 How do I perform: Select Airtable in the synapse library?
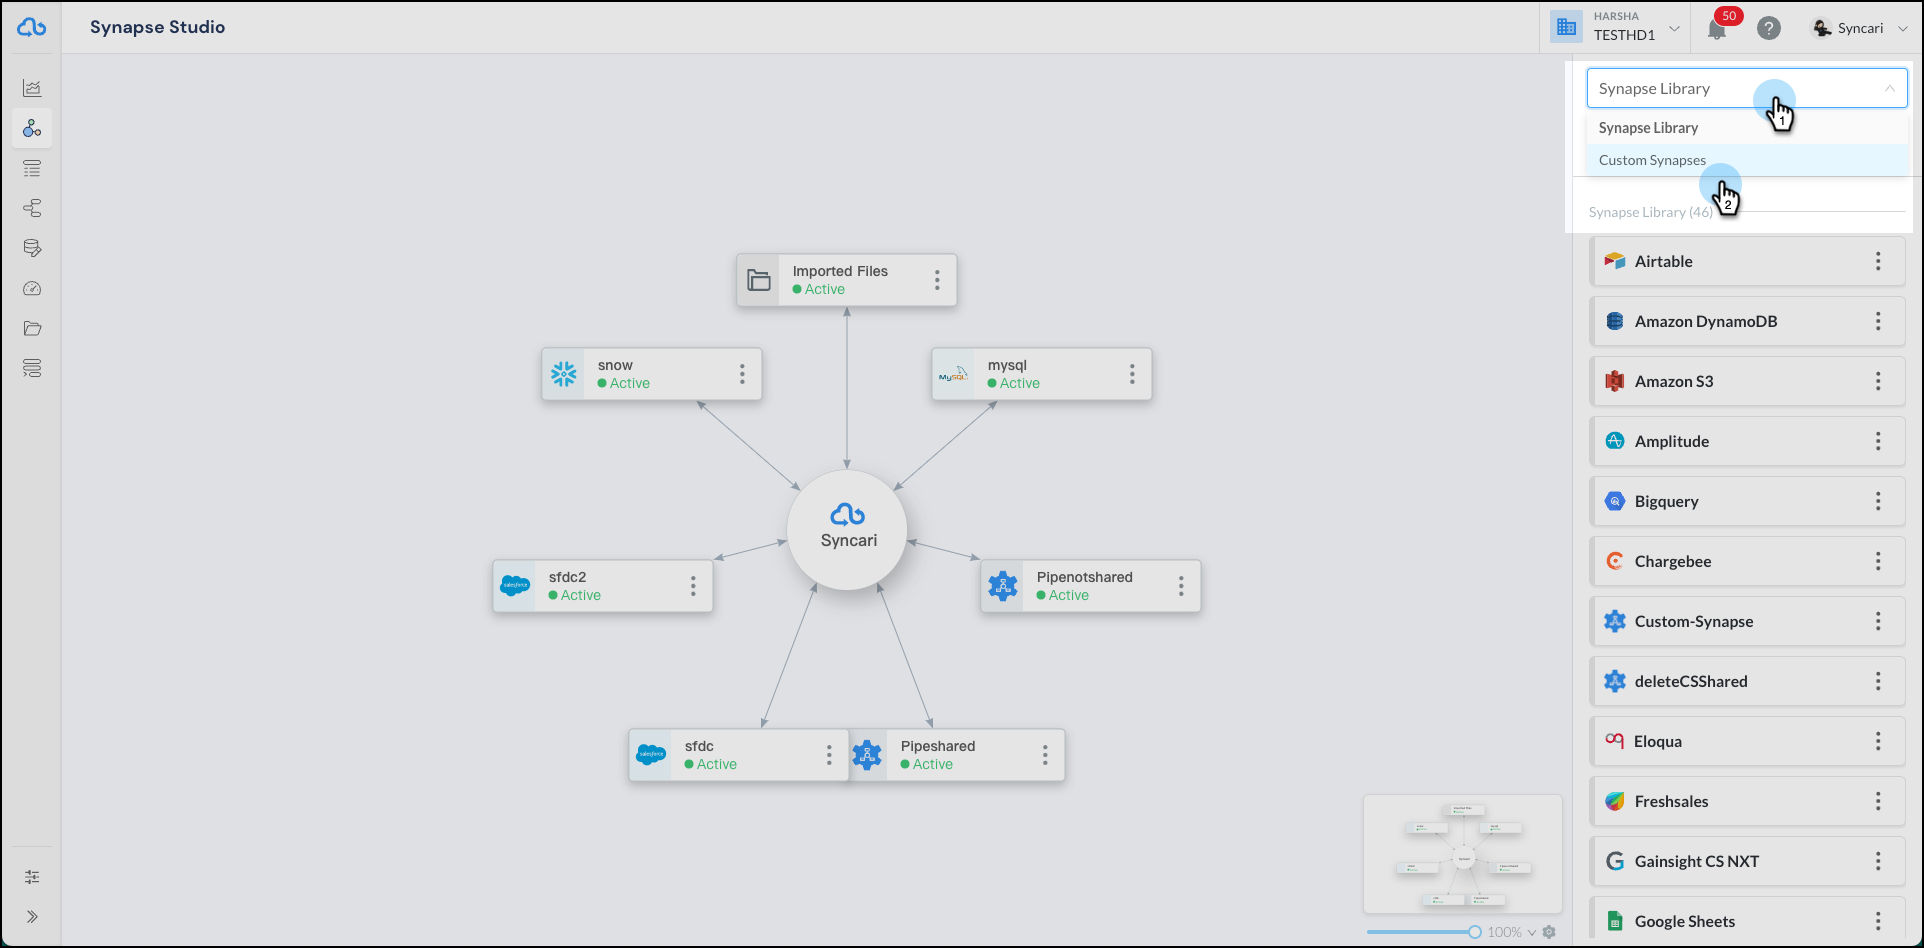1748,261
